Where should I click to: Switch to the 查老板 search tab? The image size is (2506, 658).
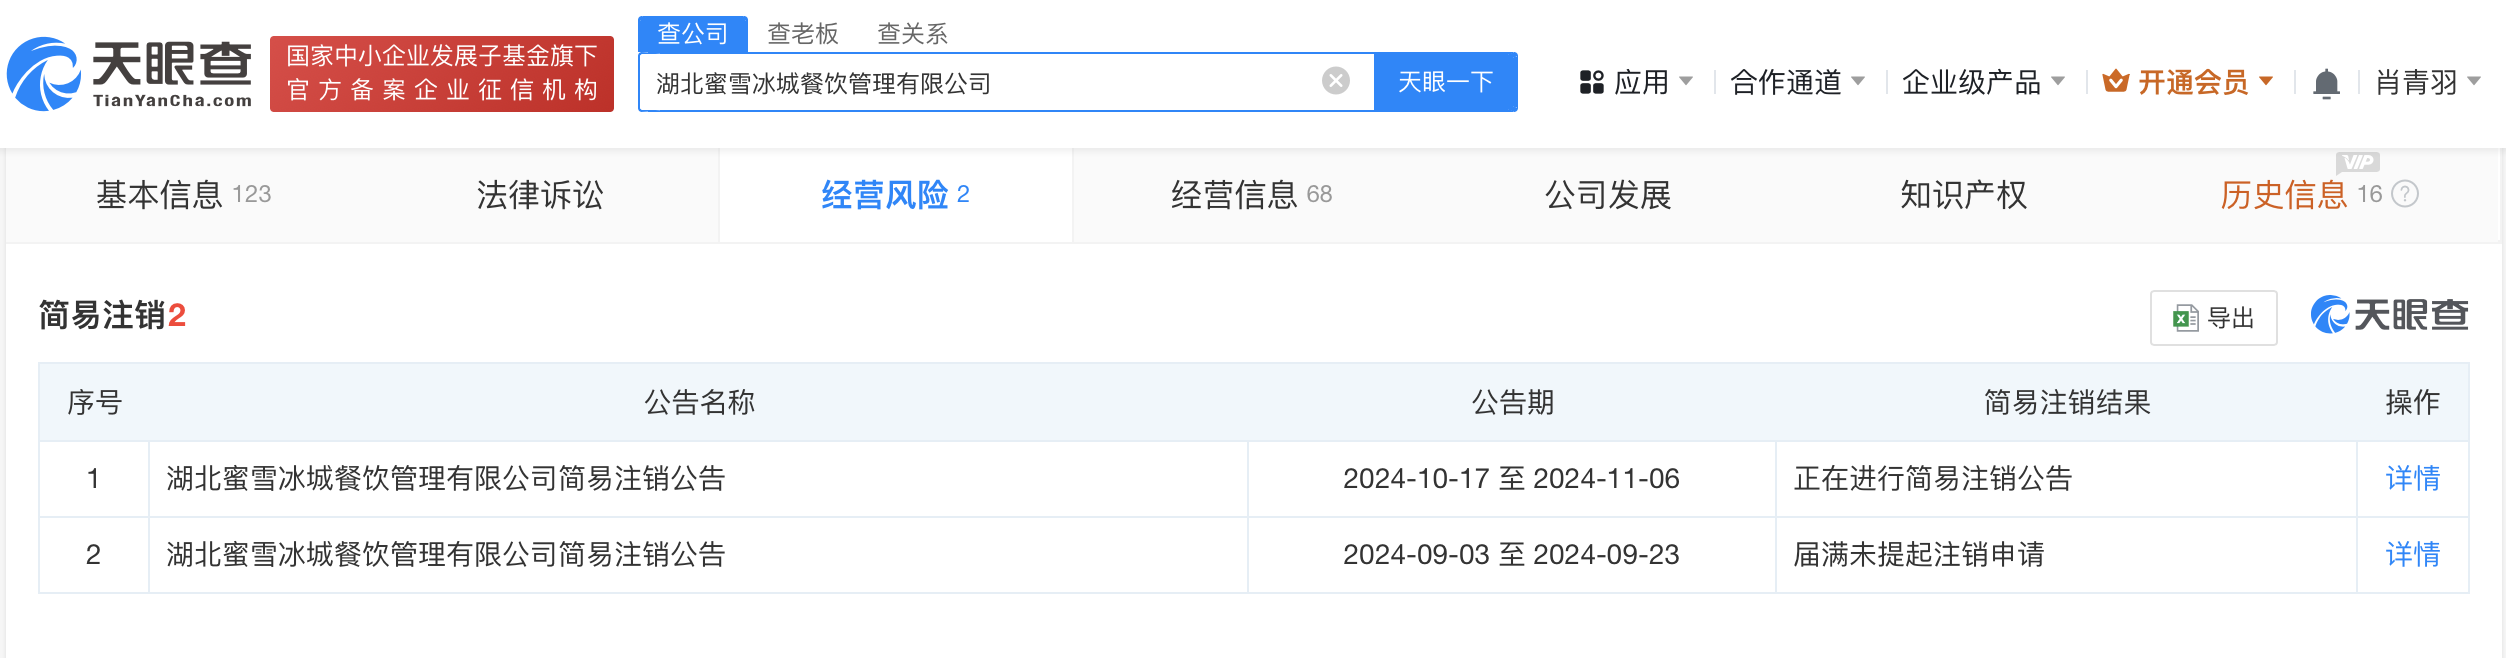[x=802, y=34]
